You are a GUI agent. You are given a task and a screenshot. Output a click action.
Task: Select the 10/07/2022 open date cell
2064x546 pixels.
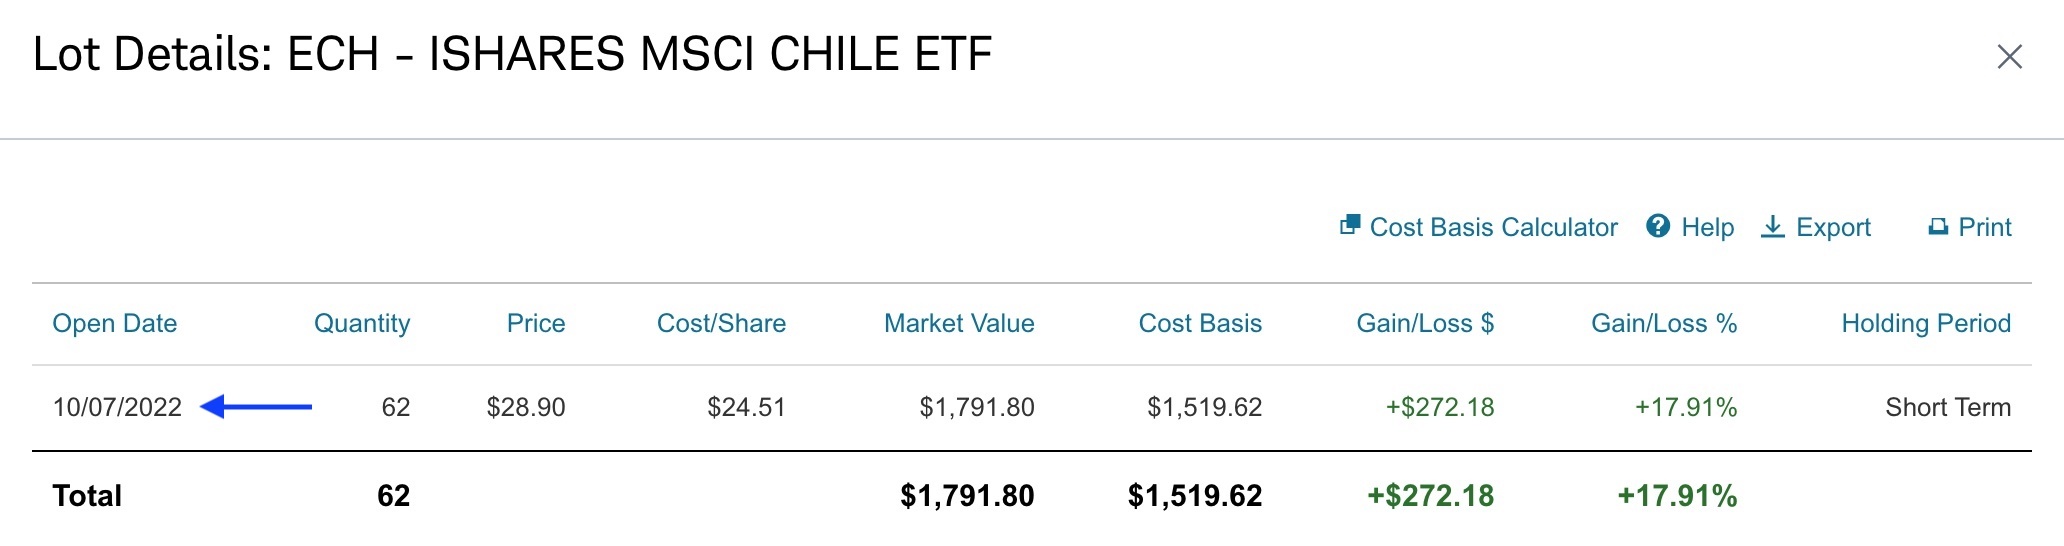pos(117,407)
